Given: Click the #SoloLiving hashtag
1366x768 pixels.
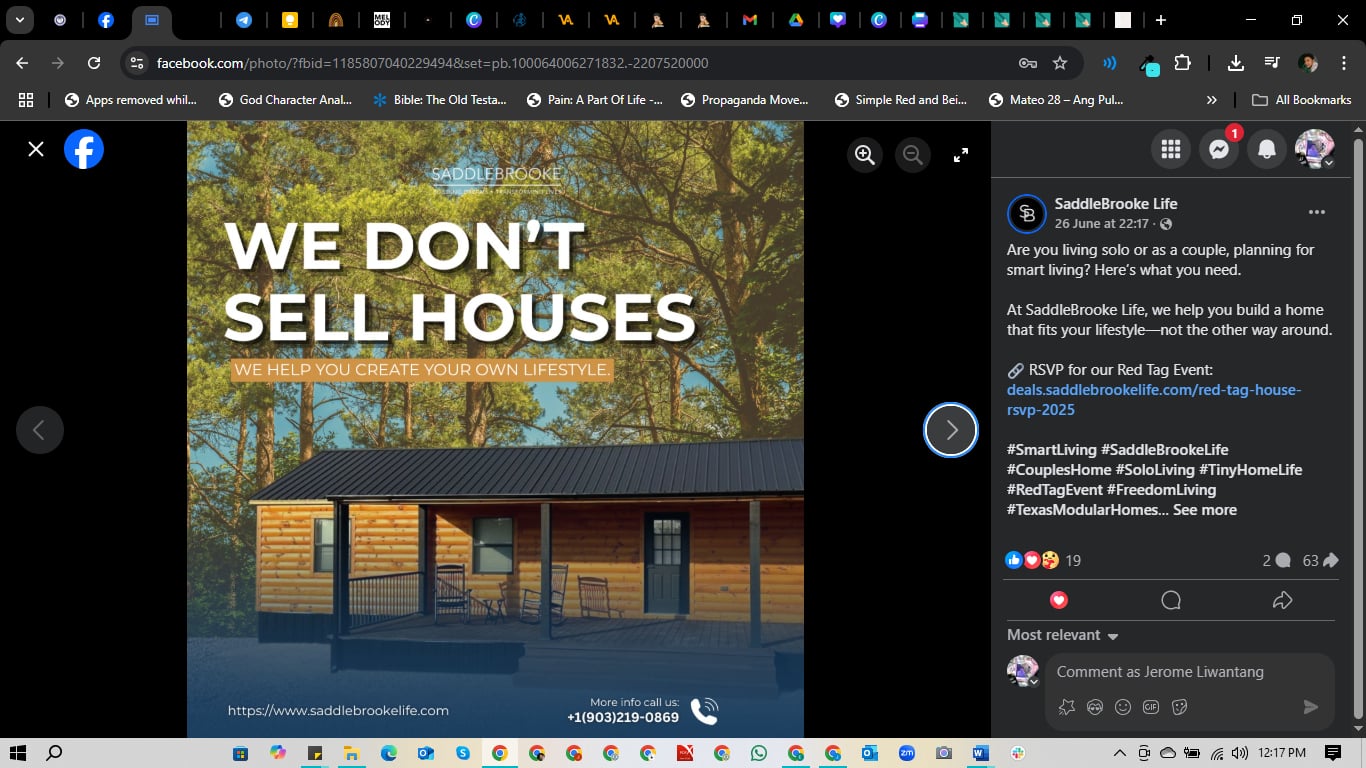Looking at the screenshot, I should click(1155, 470).
